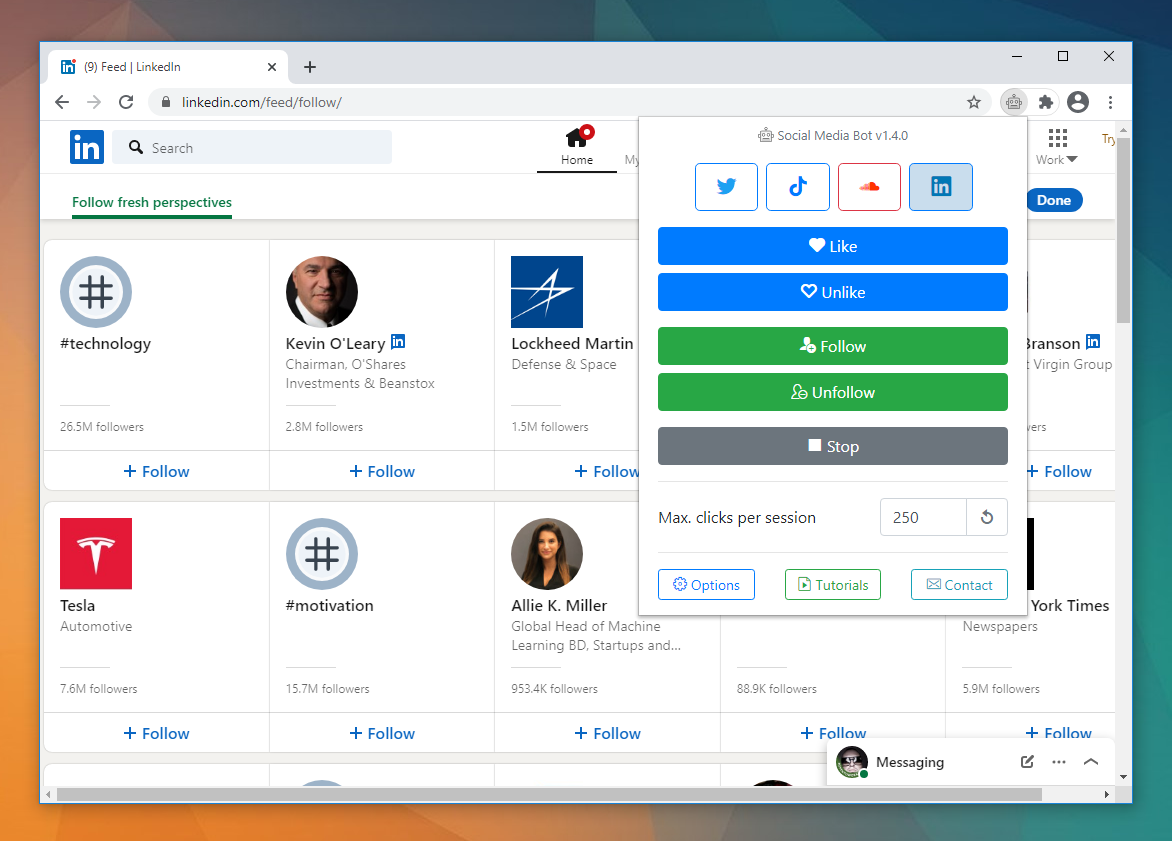1172x841 pixels.
Task: Open the Tesla name link
Action: coord(78,606)
